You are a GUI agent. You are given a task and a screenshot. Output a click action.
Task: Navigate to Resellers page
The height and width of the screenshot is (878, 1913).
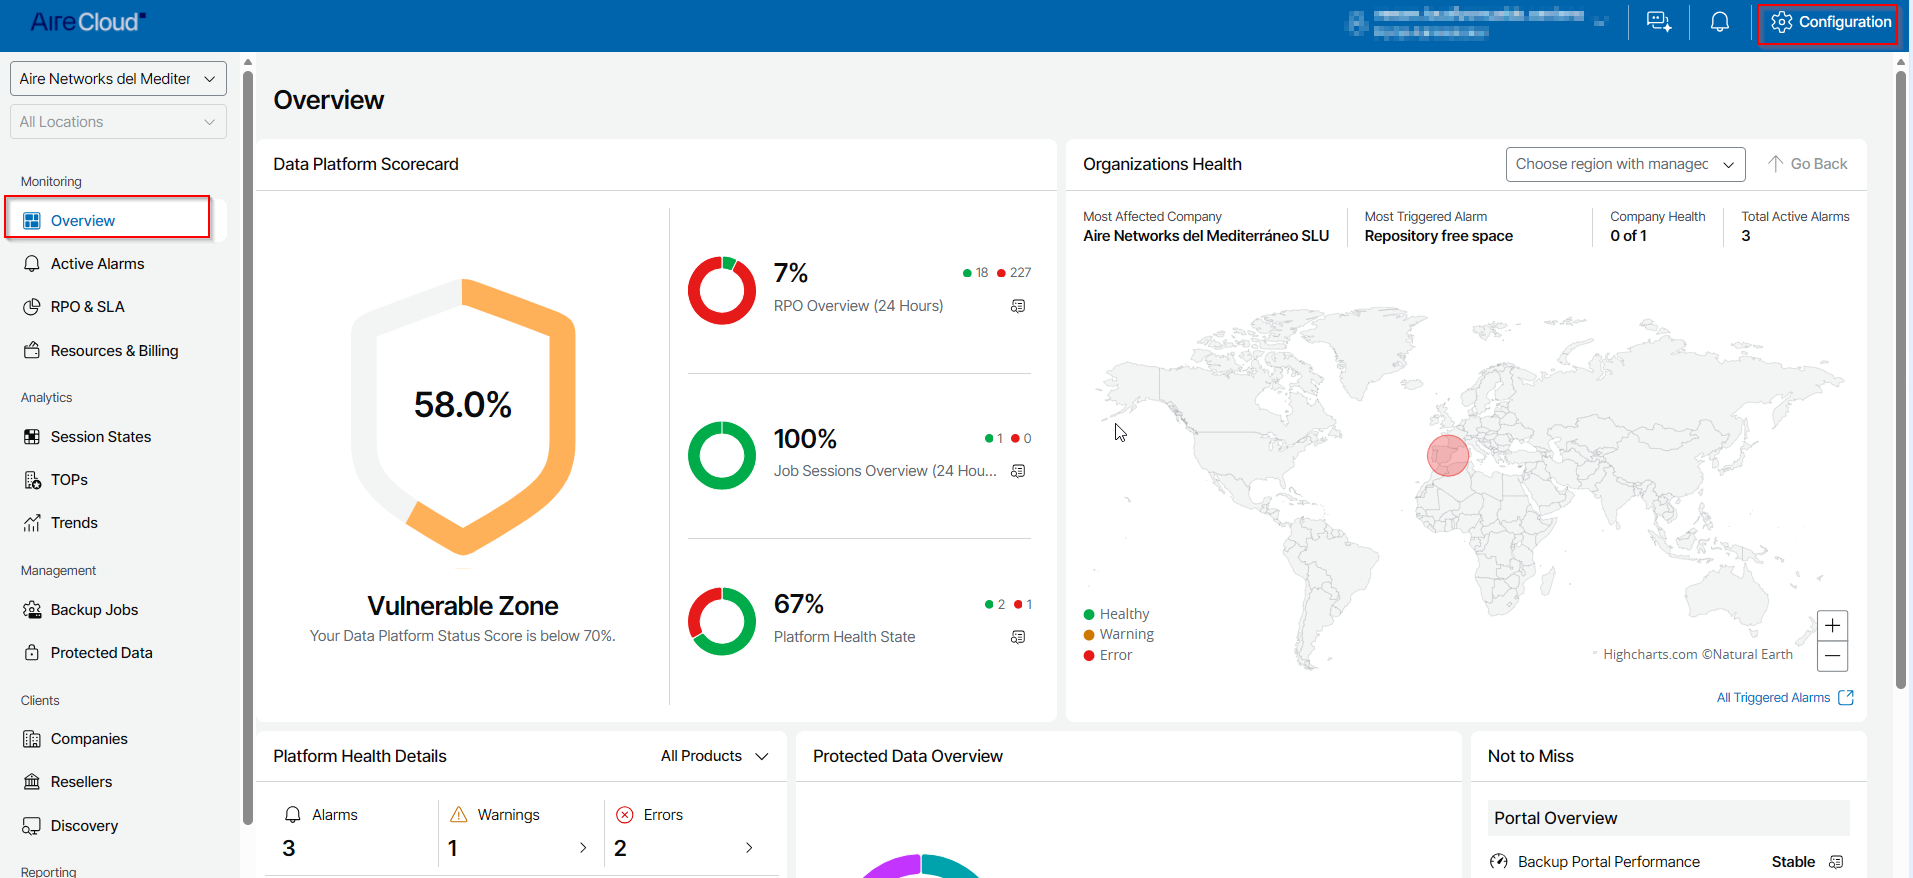click(x=81, y=782)
